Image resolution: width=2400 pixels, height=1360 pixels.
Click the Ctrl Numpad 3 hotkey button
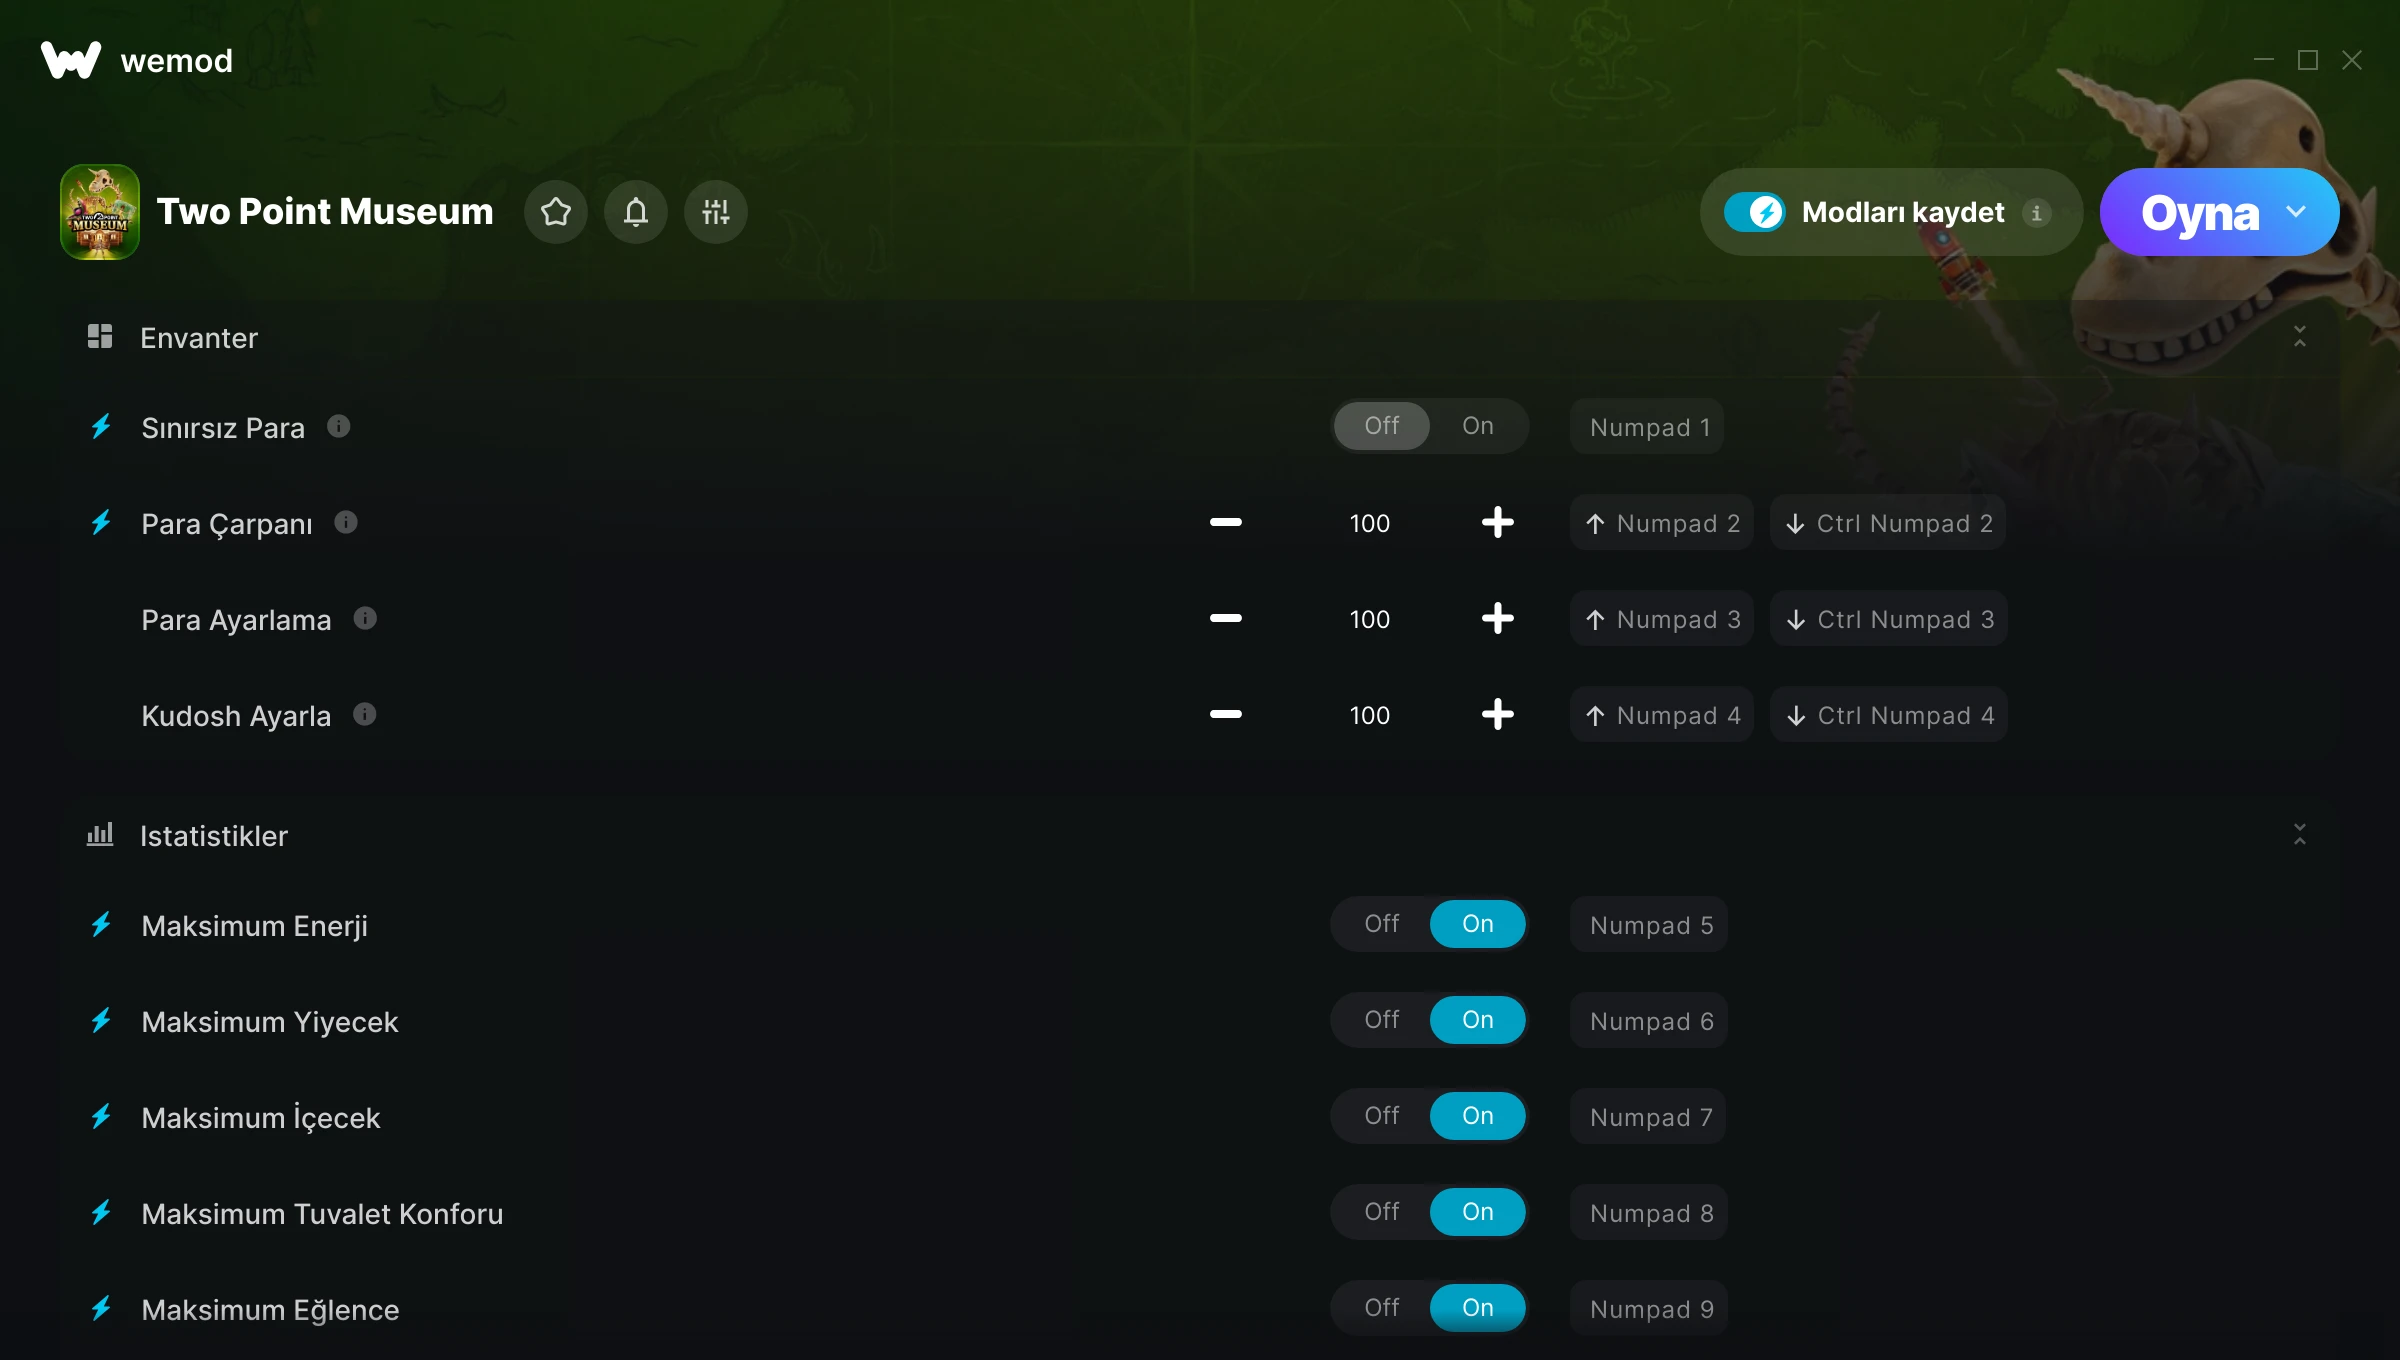click(1889, 619)
